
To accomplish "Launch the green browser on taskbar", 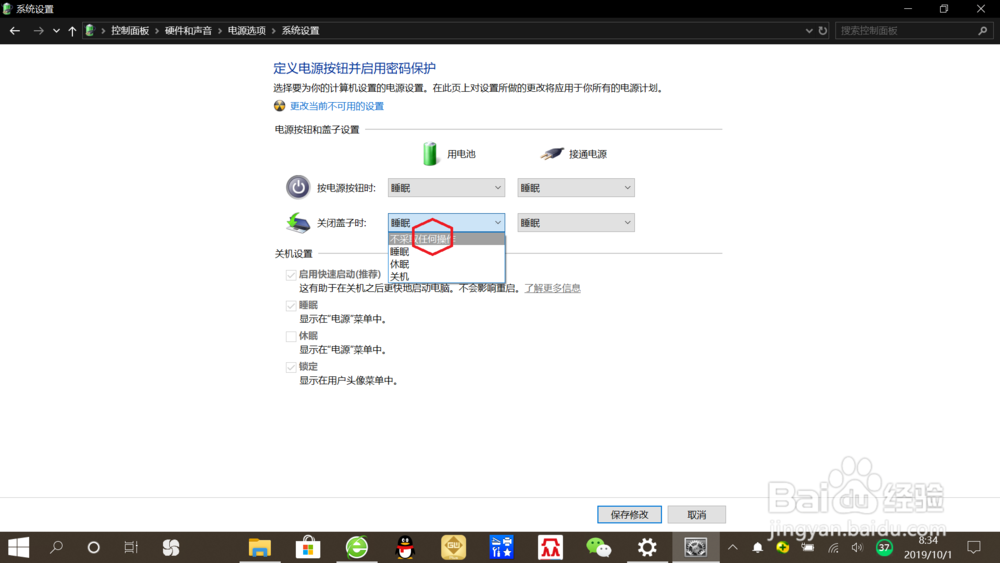I will click(357, 547).
